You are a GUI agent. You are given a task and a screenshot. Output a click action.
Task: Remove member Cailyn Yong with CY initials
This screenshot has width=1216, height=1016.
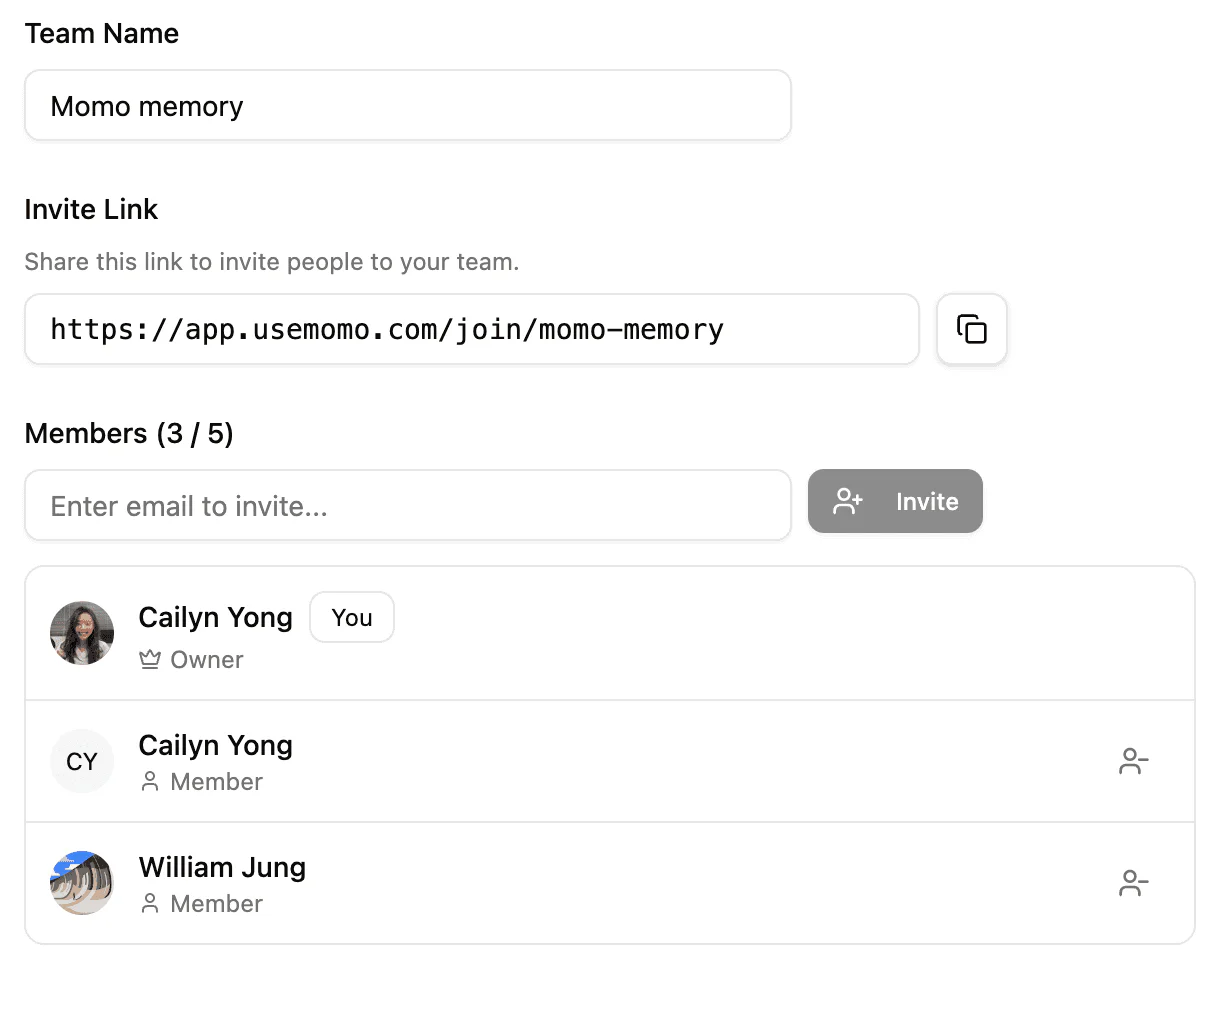[1133, 761]
